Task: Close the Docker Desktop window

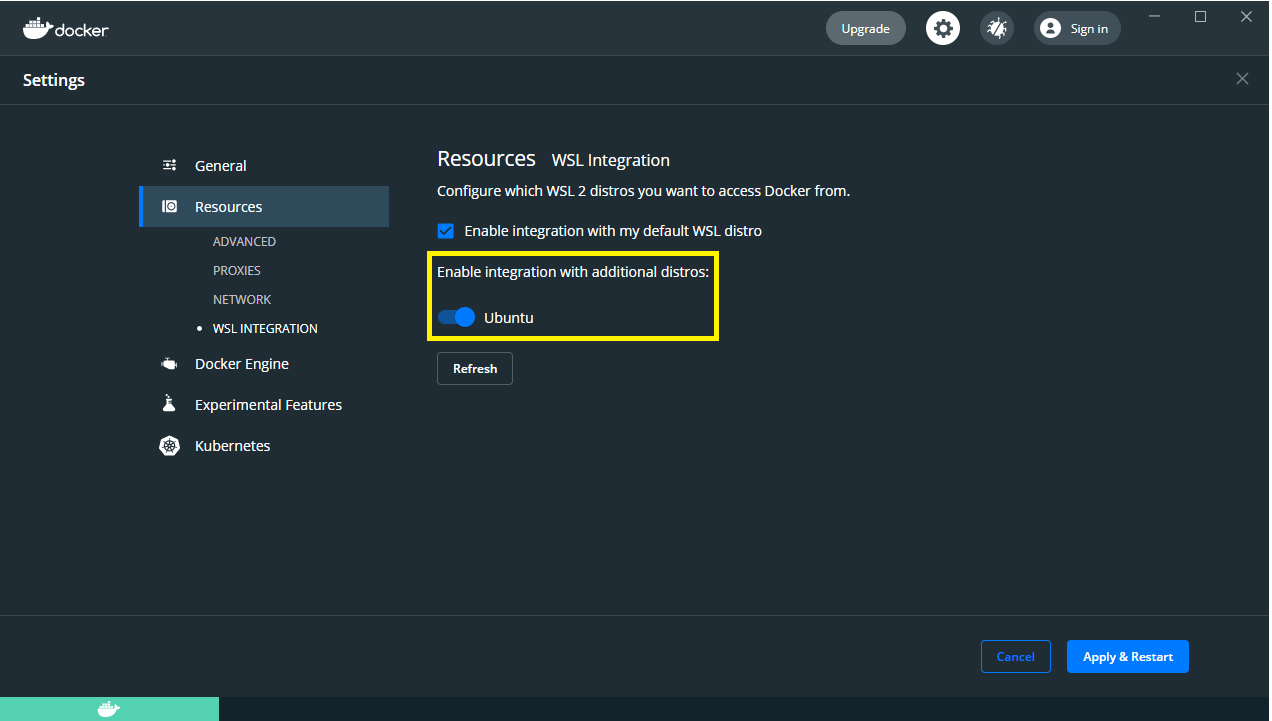Action: click(1246, 17)
